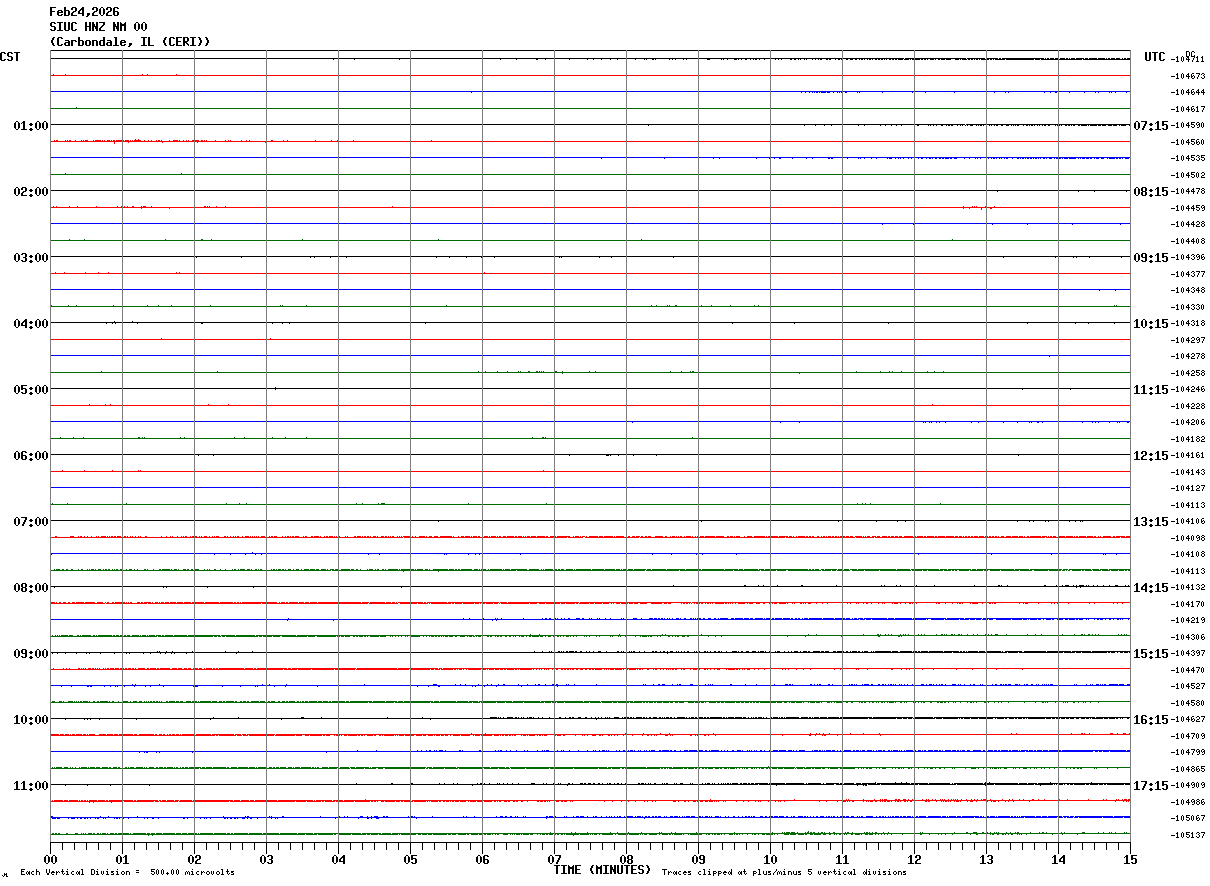The height and width of the screenshot is (886, 1210).
Task: Click the station code SIUC HNZ NM 00
Action: click(98, 27)
